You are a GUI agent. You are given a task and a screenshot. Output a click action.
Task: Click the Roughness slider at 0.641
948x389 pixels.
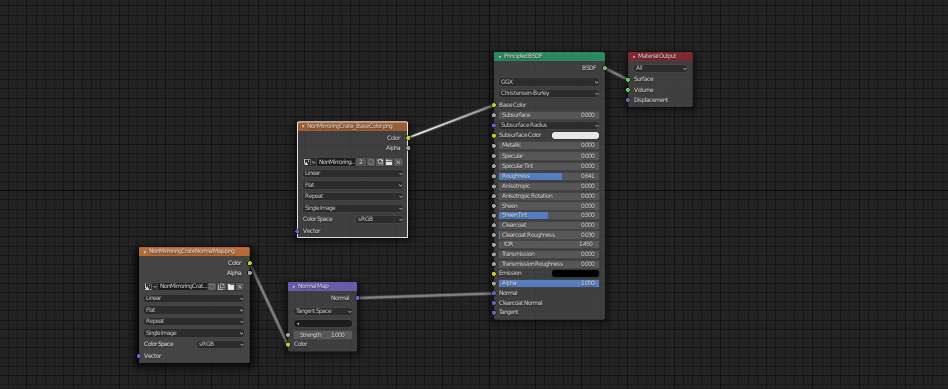[x=549, y=177]
